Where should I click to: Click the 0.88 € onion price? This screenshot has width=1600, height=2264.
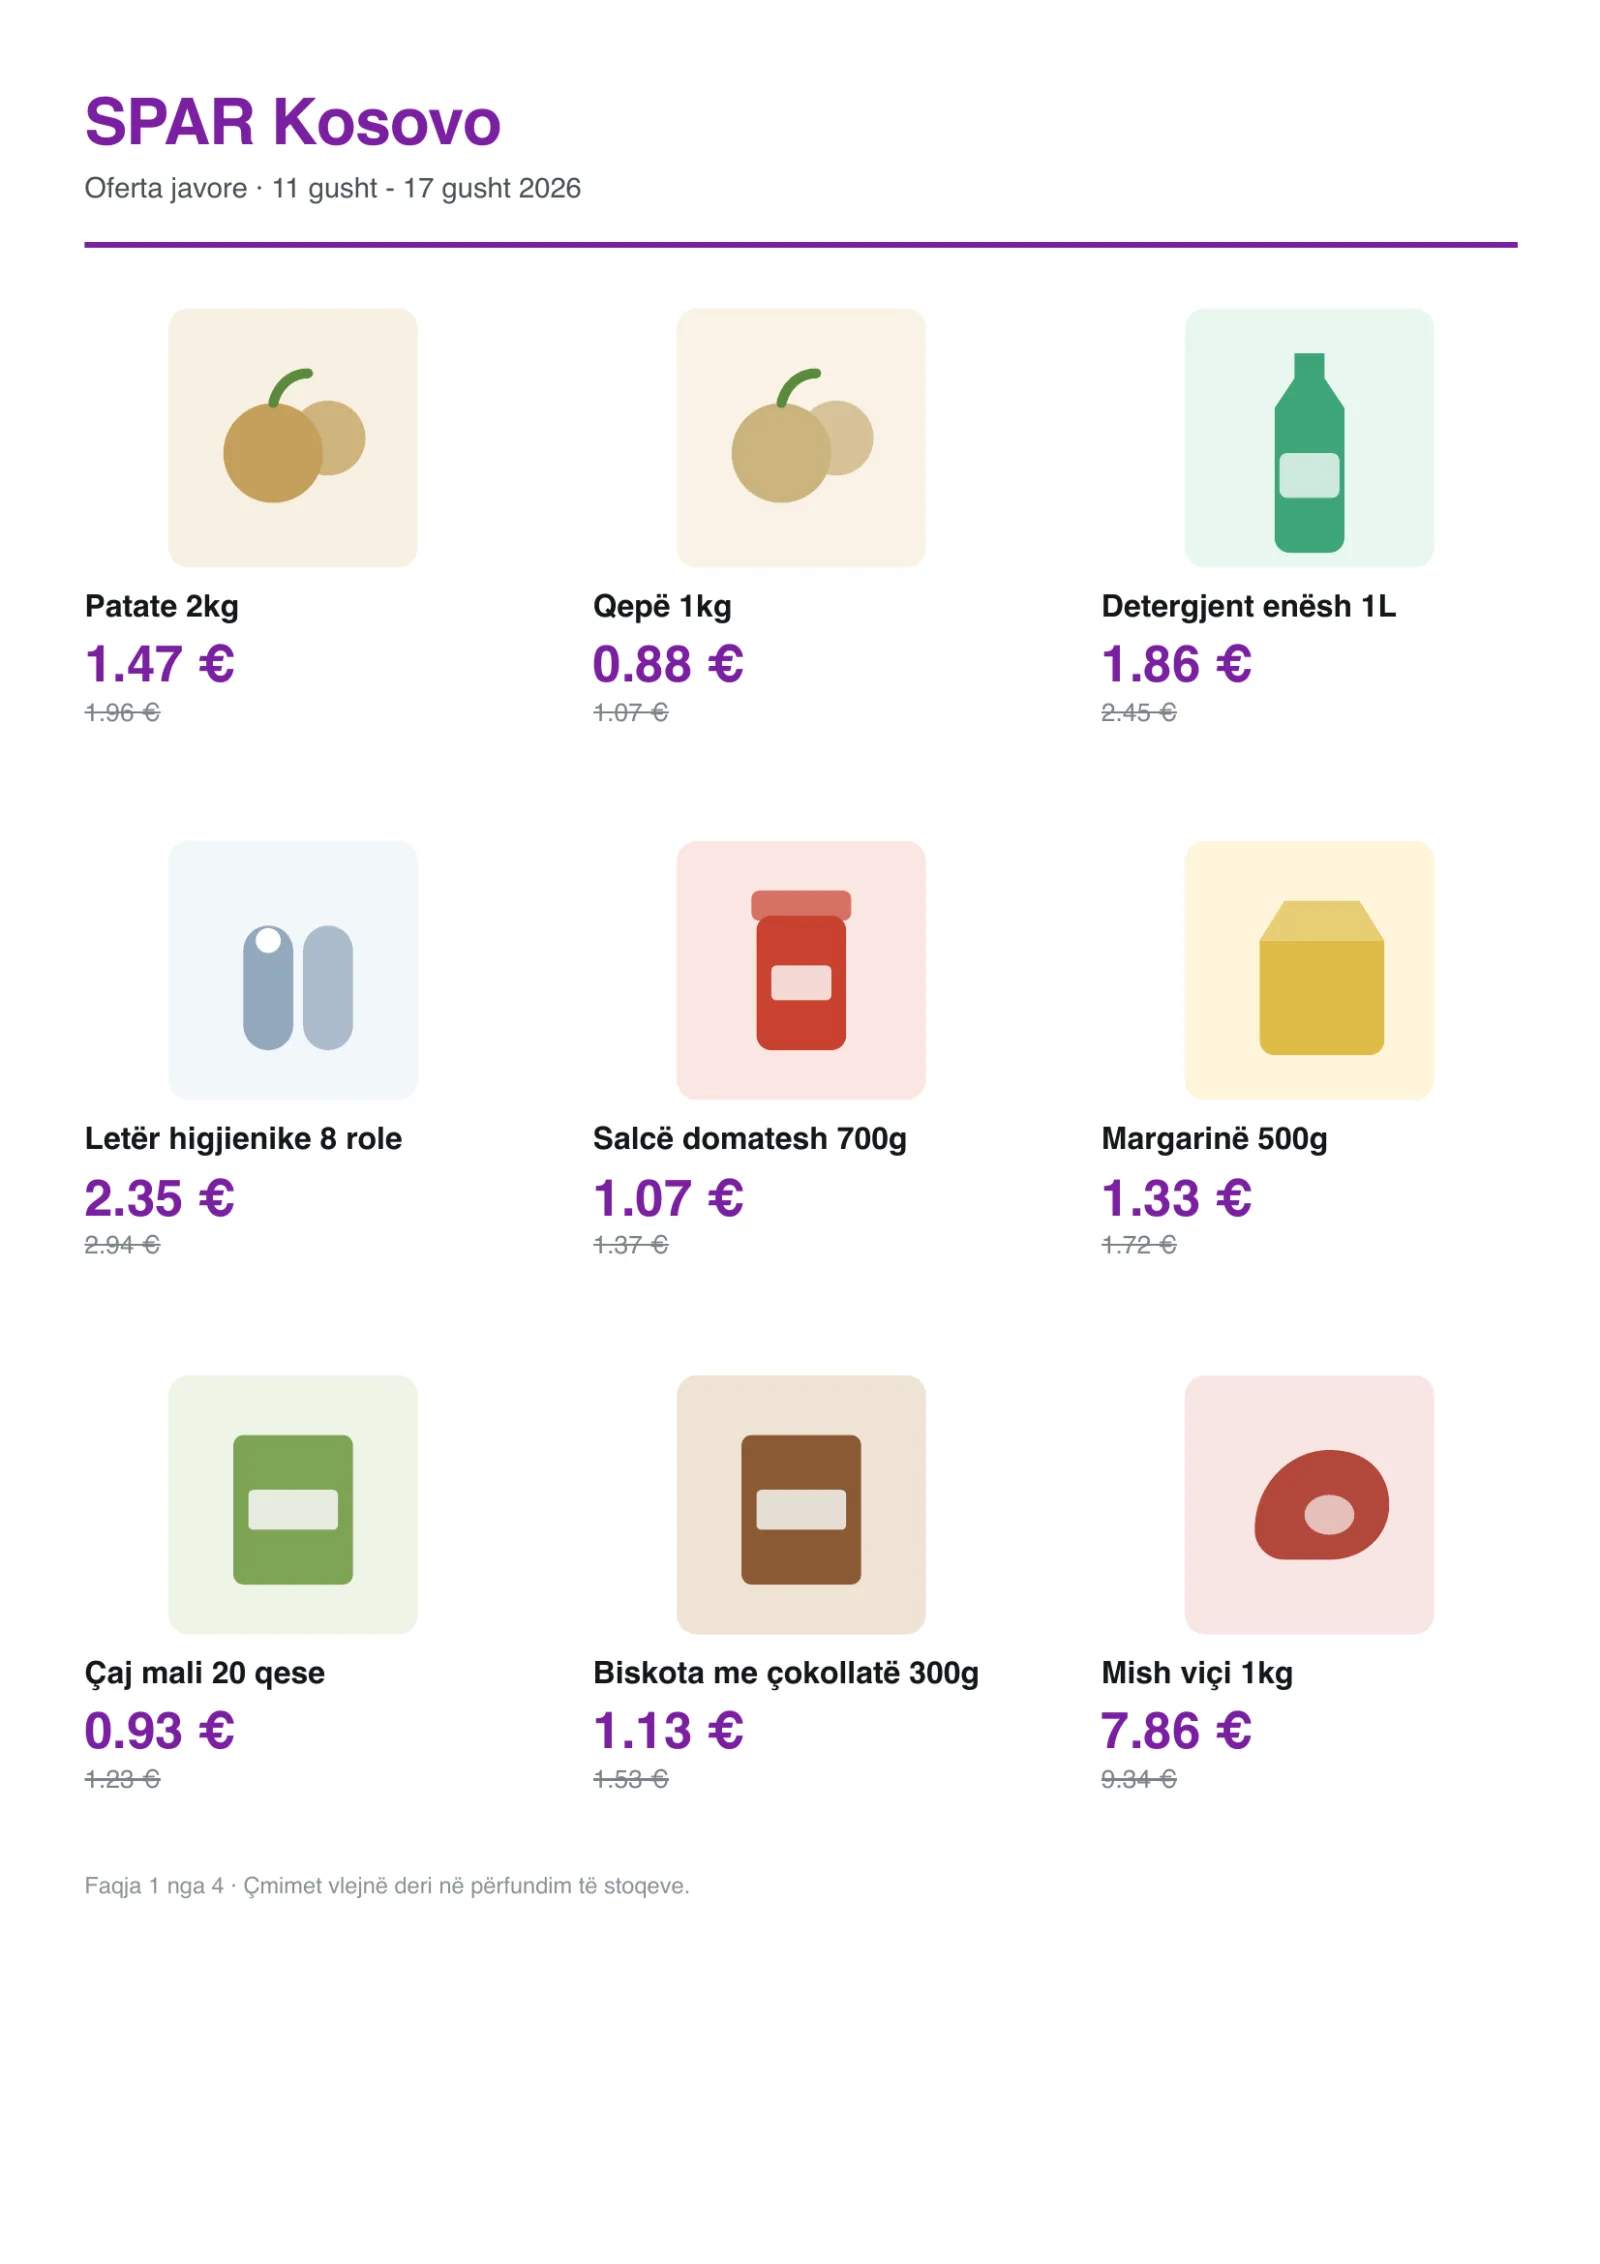click(667, 664)
